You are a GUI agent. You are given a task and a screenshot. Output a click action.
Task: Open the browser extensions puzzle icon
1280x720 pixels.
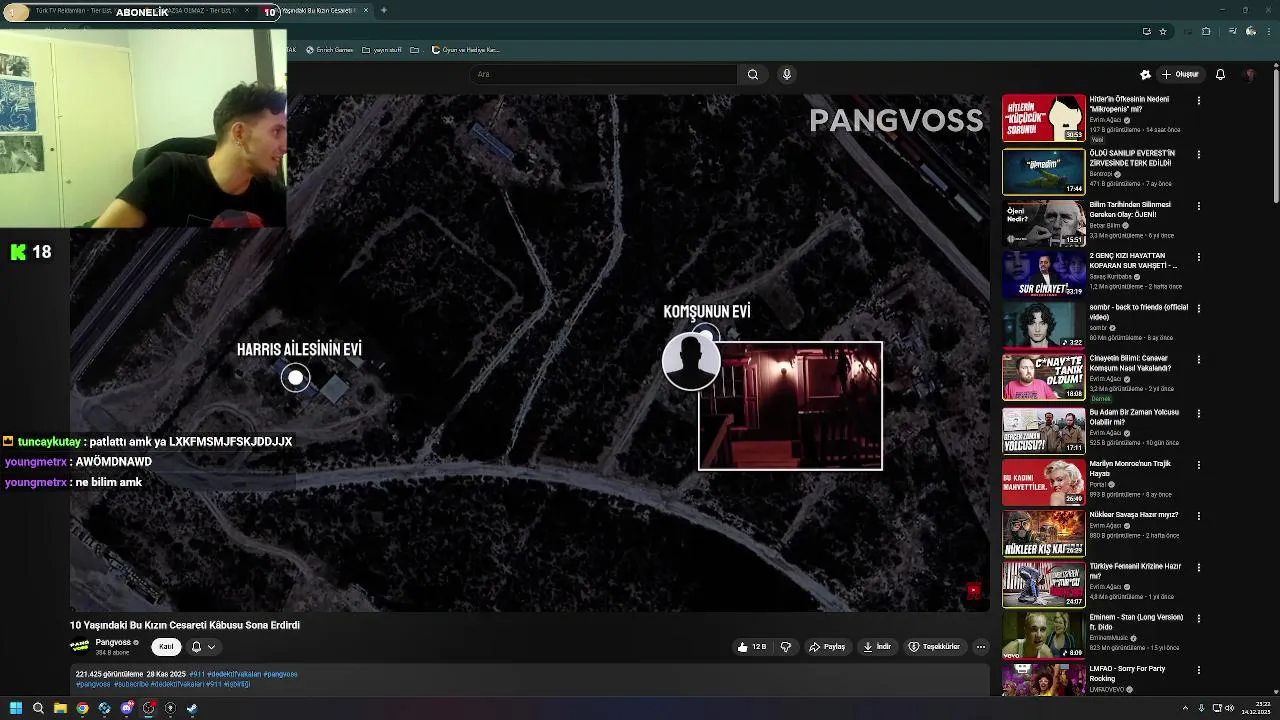click(x=1206, y=31)
